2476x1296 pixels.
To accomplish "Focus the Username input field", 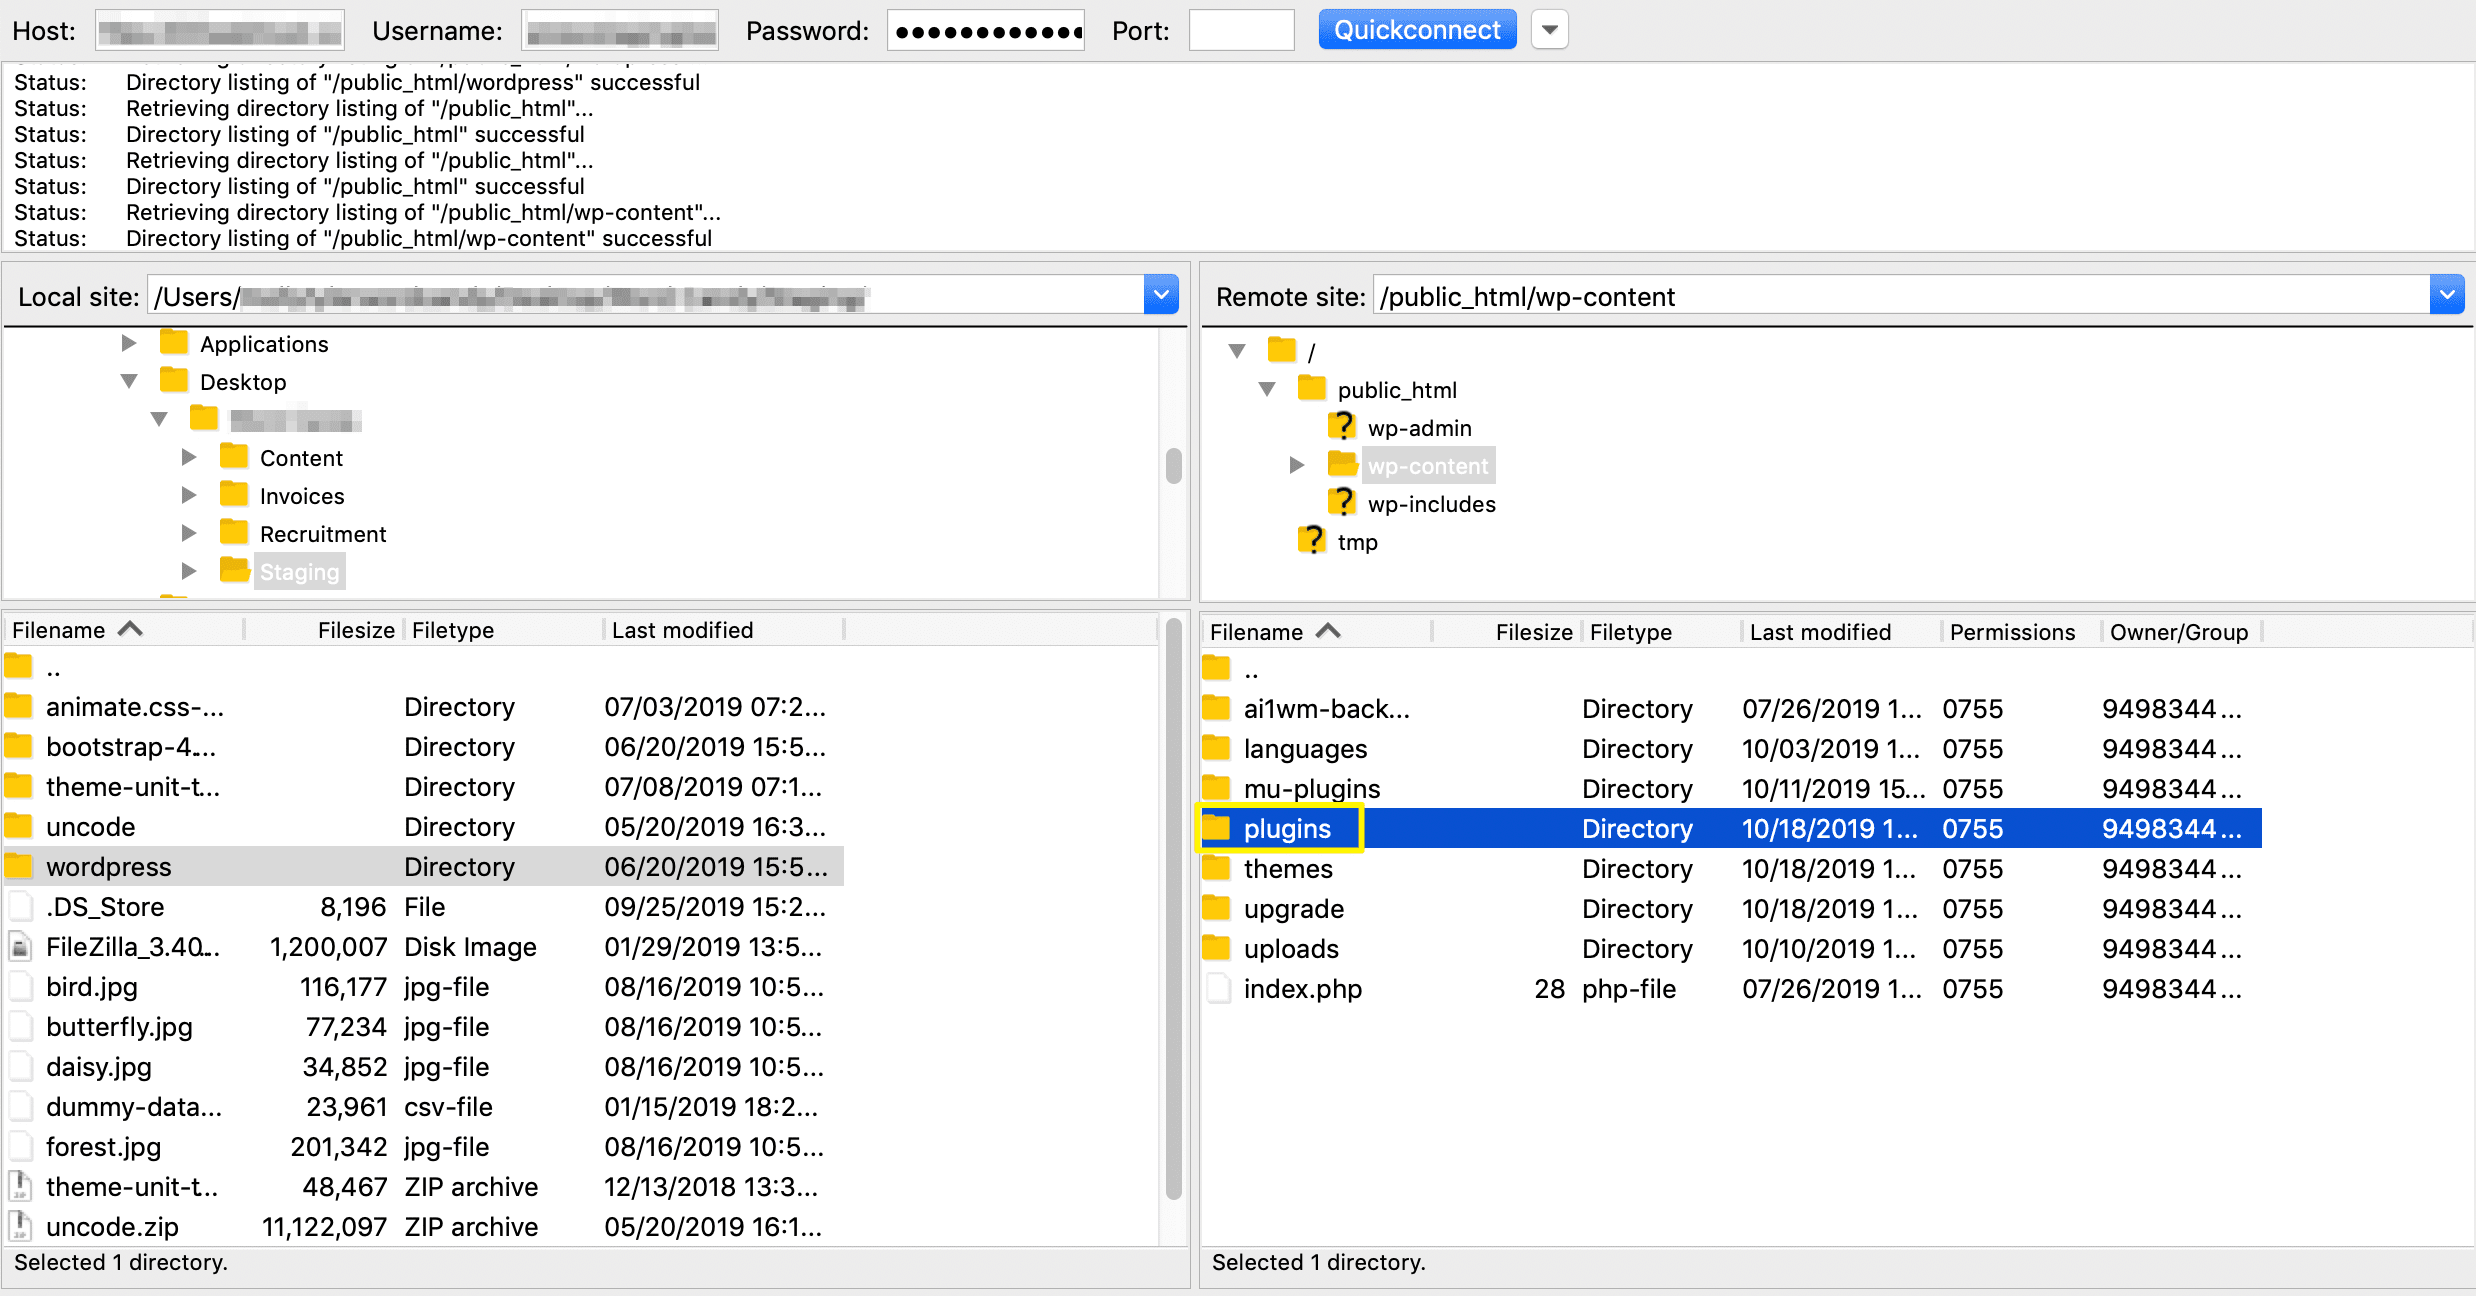I will [x=620, y=31].
